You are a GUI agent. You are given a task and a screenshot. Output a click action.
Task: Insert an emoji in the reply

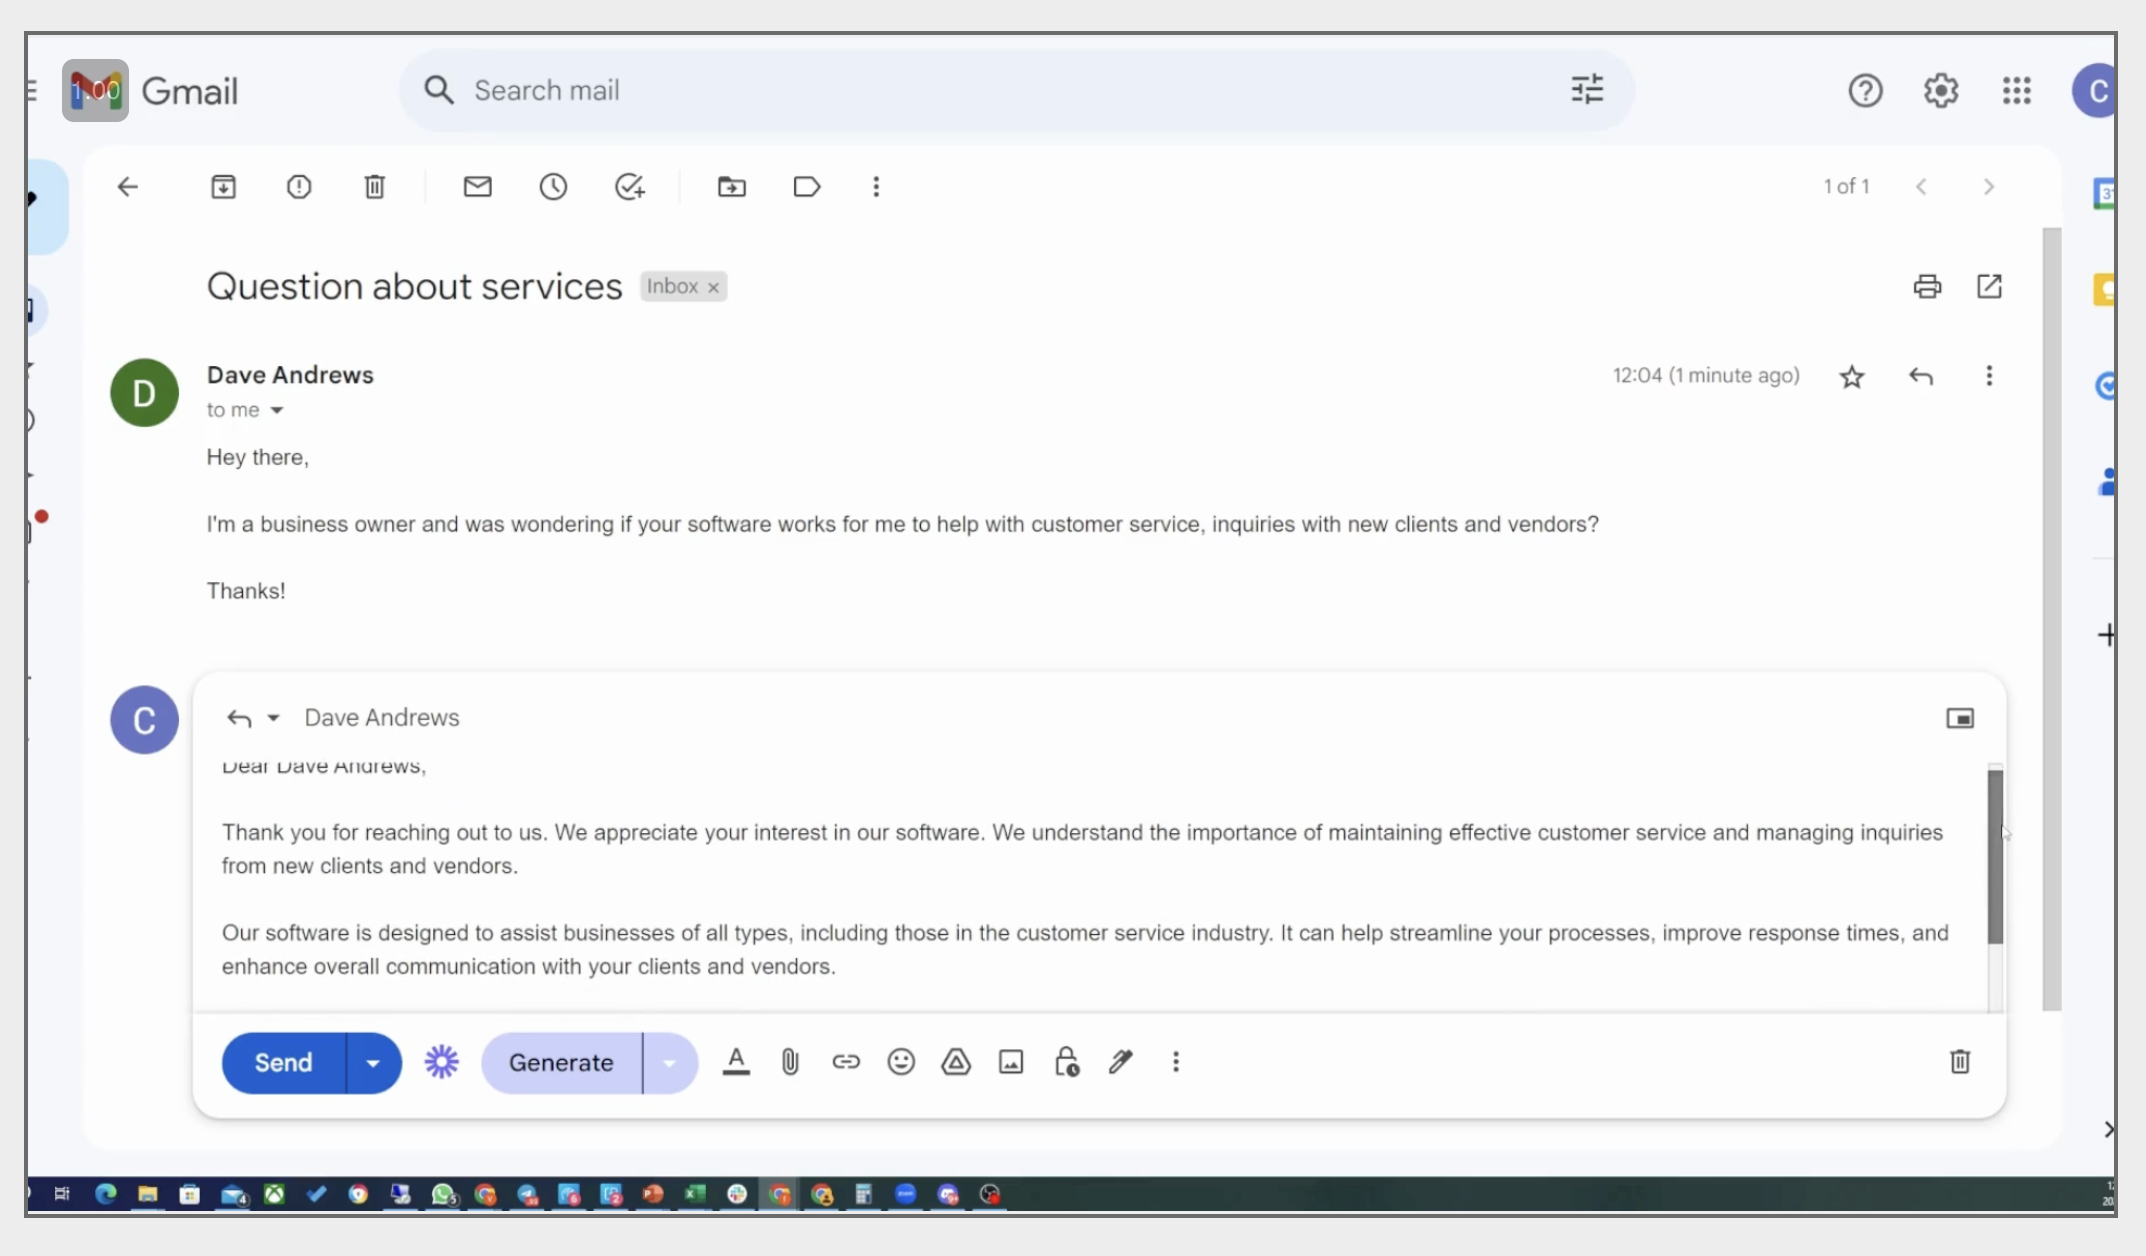(x=901, y=1062)
